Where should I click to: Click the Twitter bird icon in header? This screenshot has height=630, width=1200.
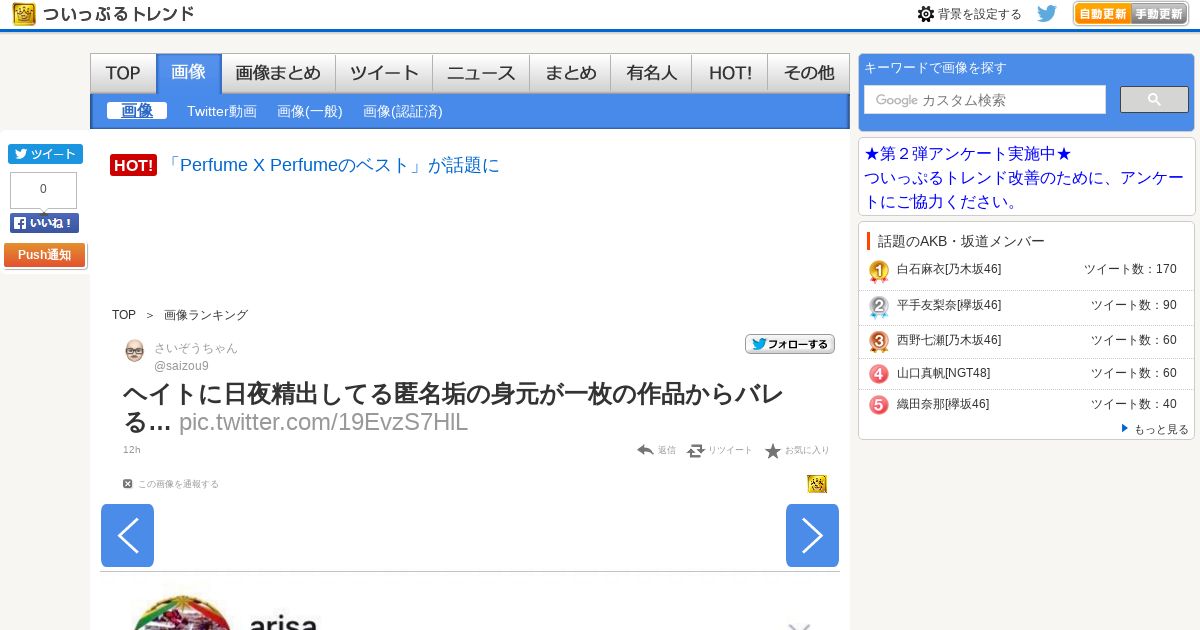point(1047,14)
